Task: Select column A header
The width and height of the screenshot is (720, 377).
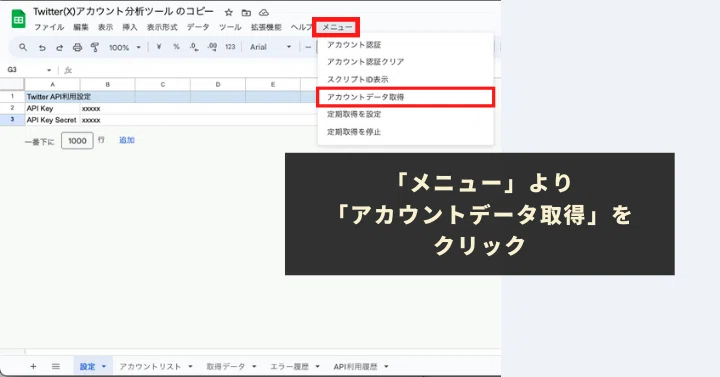Action: tap(52, 84)
